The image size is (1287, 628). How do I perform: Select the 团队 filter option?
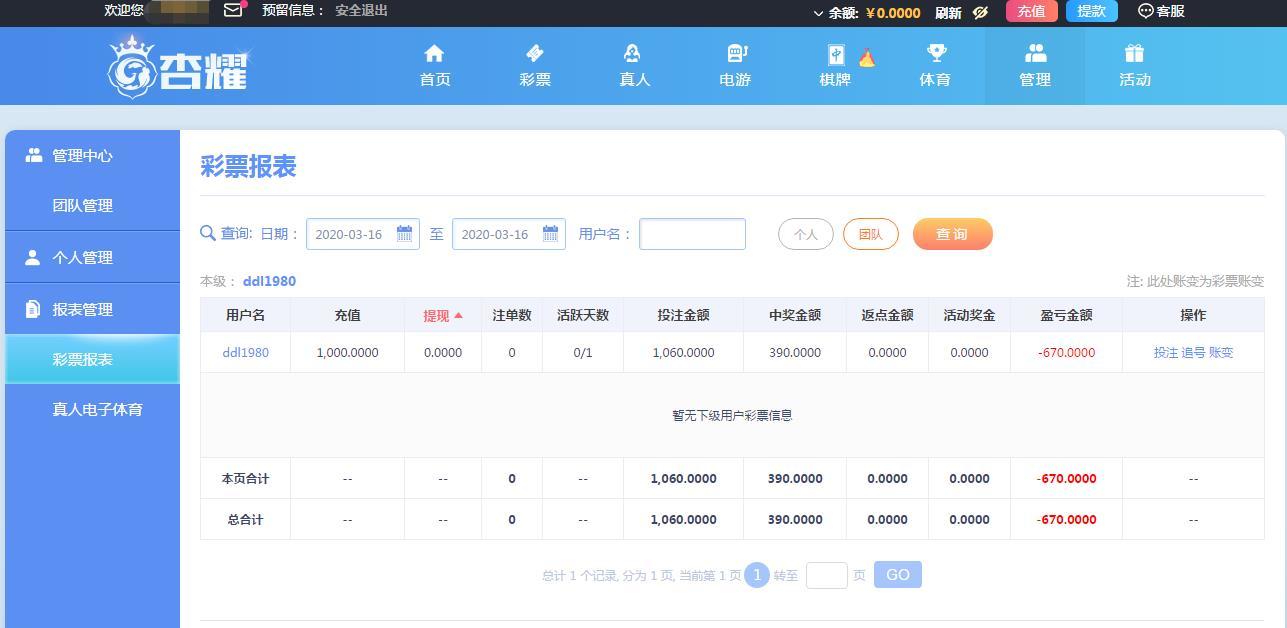tap(870, 234)
